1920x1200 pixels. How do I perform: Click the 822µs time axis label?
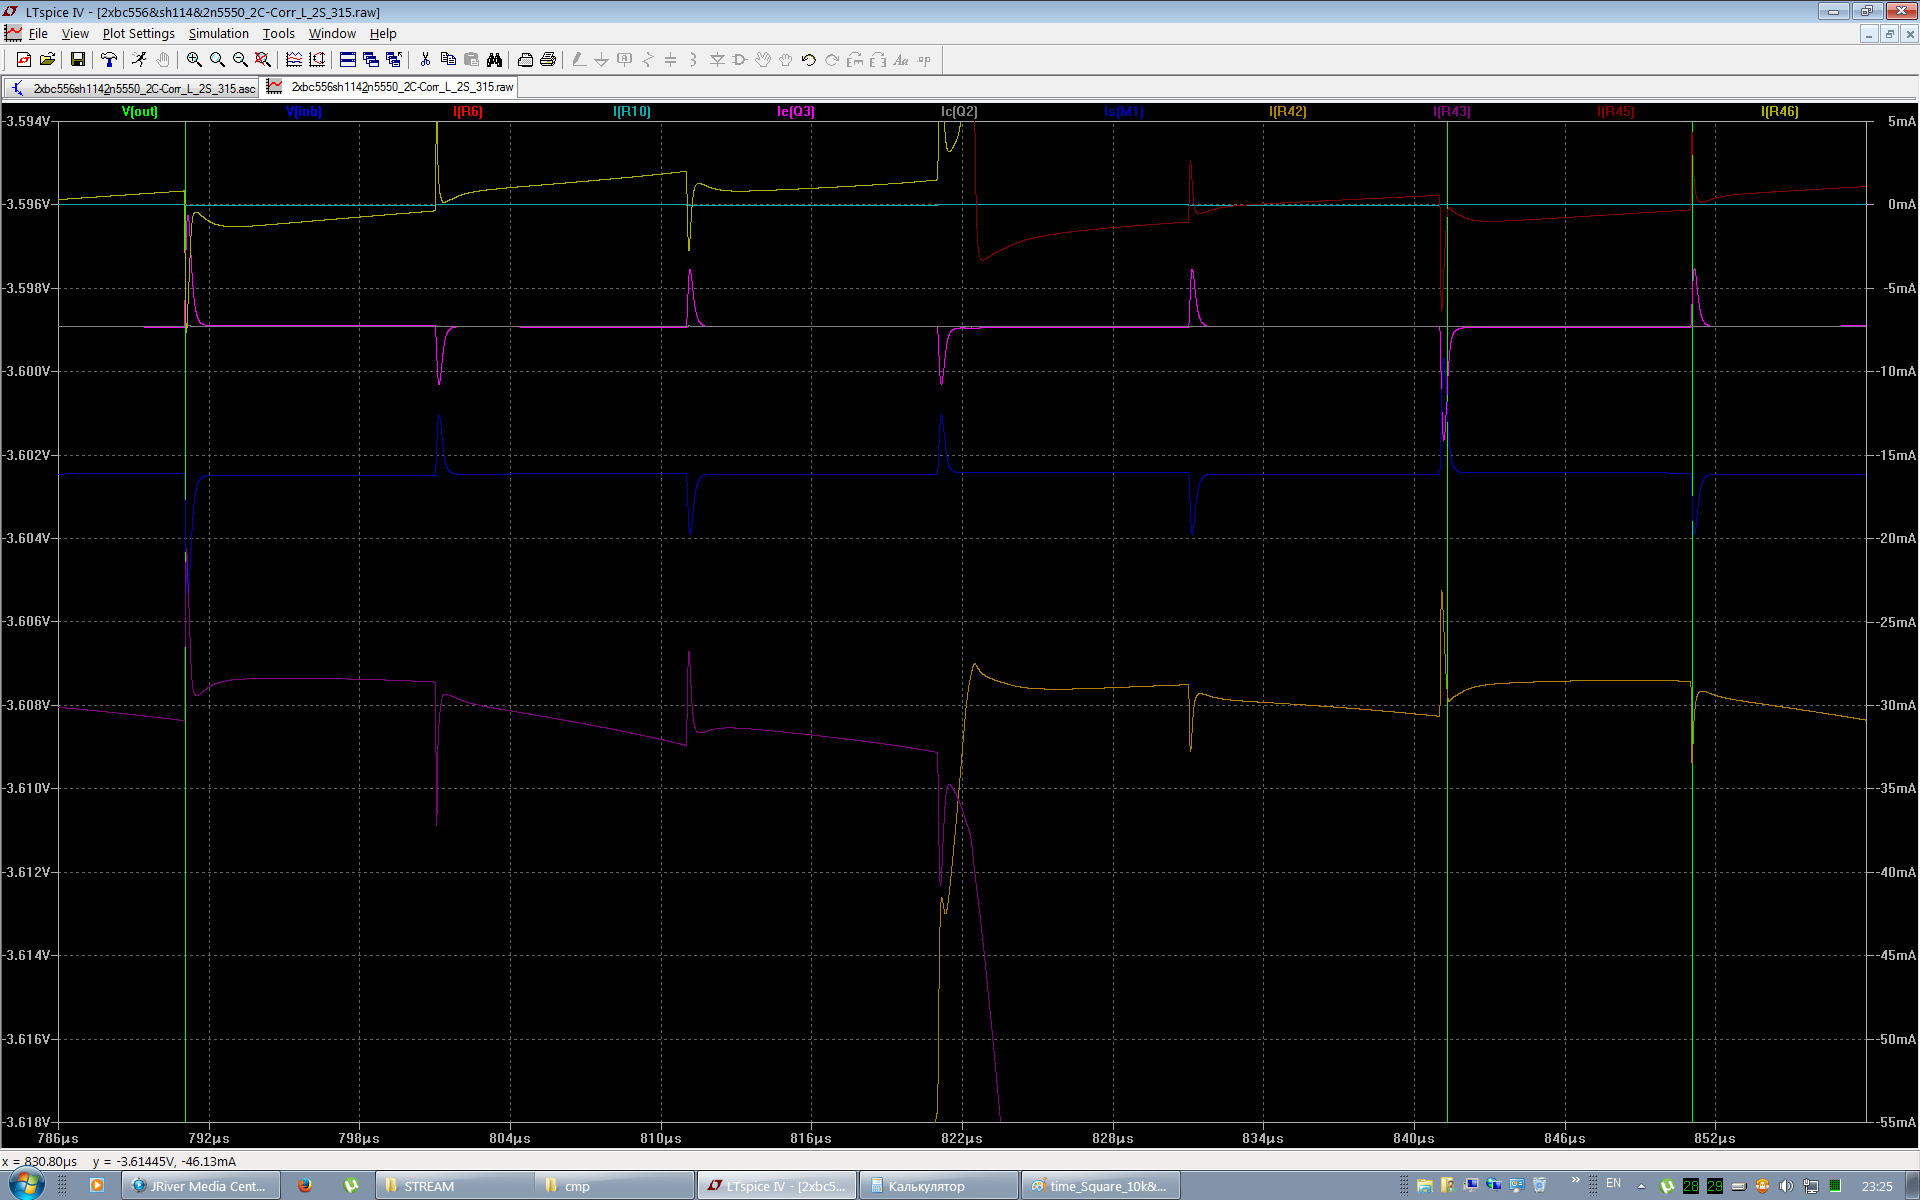click(962, 1138)
